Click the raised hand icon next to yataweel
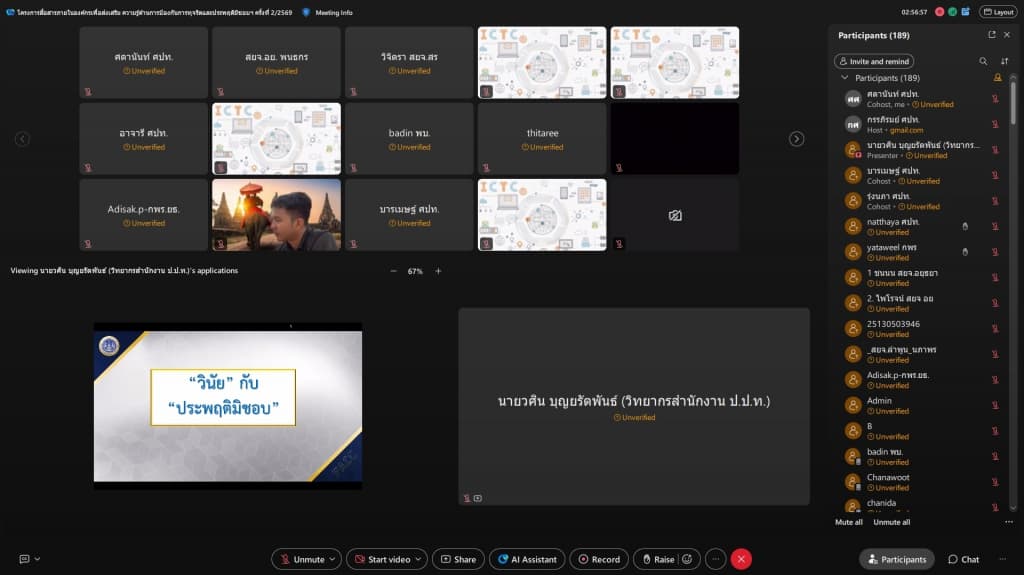Screen dimensions: 1024x575 tap(965, 252)
